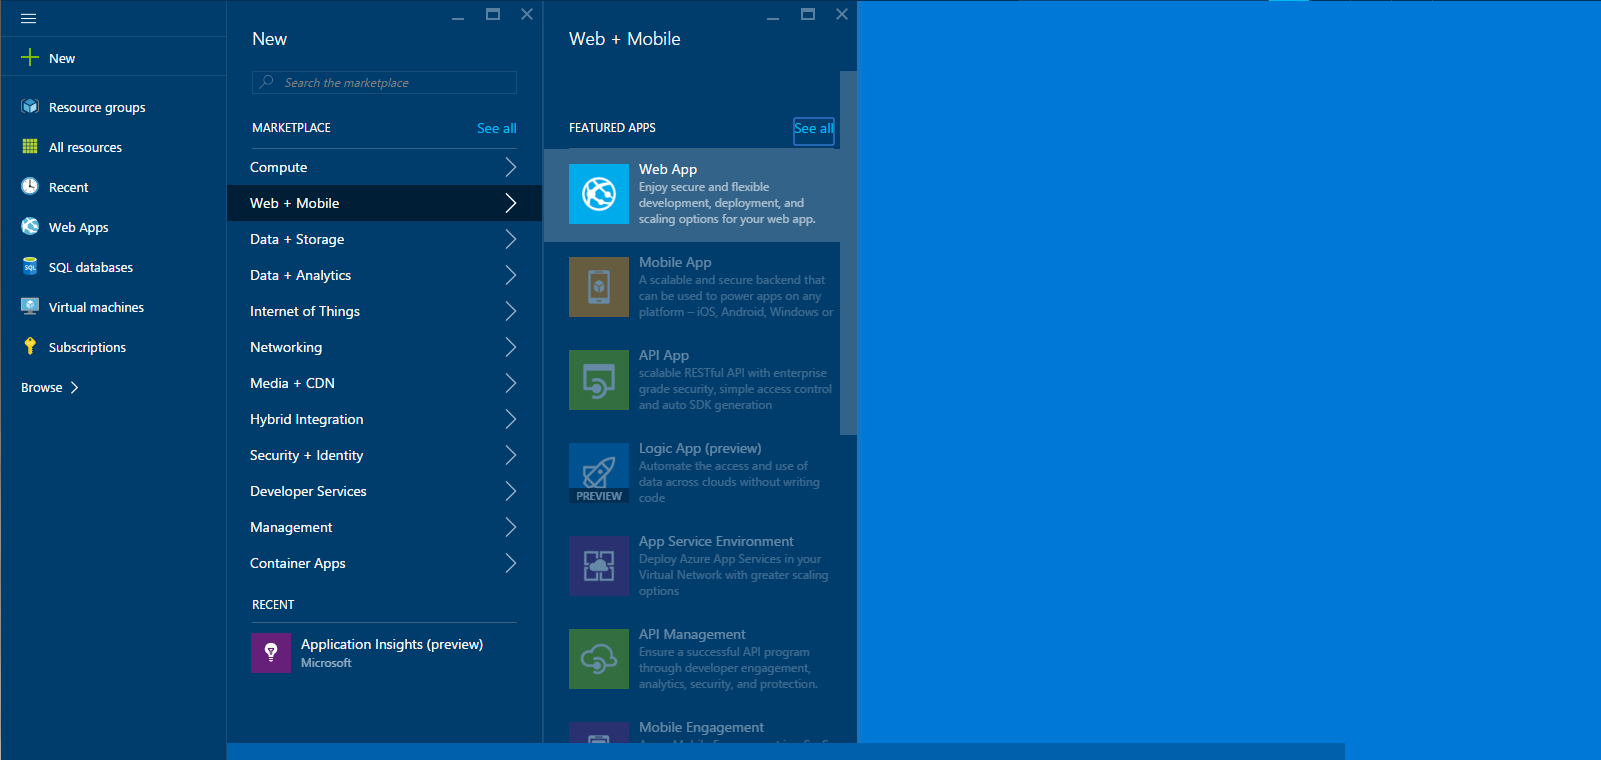
Task: Click the Mobile Engagement app title
Action: point(701,727)
